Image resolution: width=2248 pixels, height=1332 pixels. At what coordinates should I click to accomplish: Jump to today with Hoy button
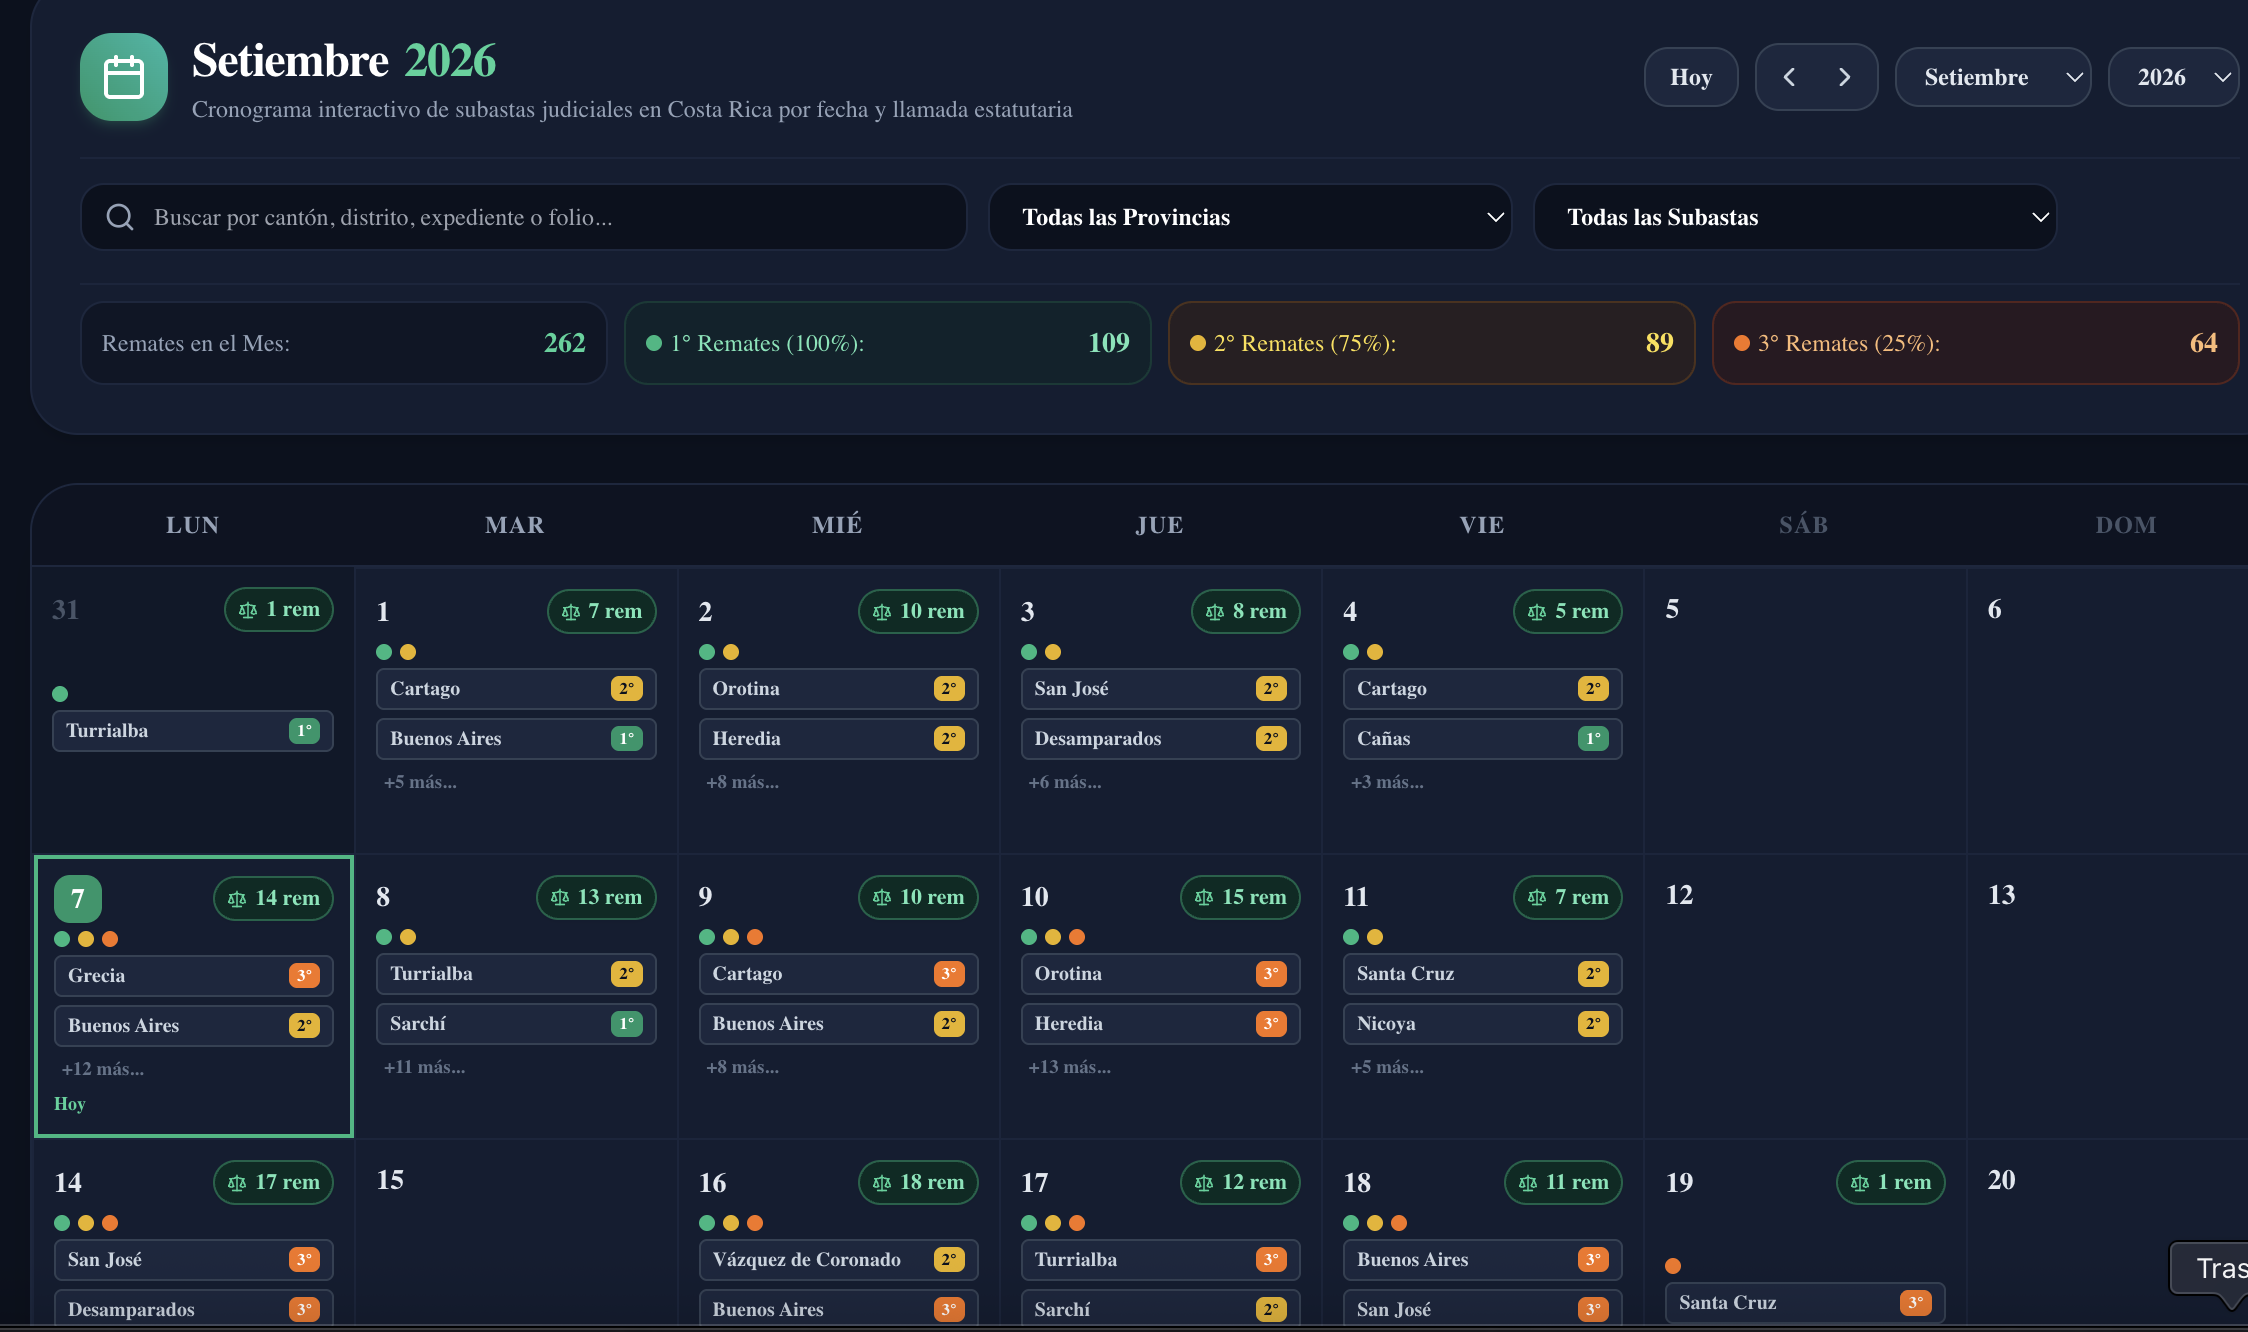1691,77
